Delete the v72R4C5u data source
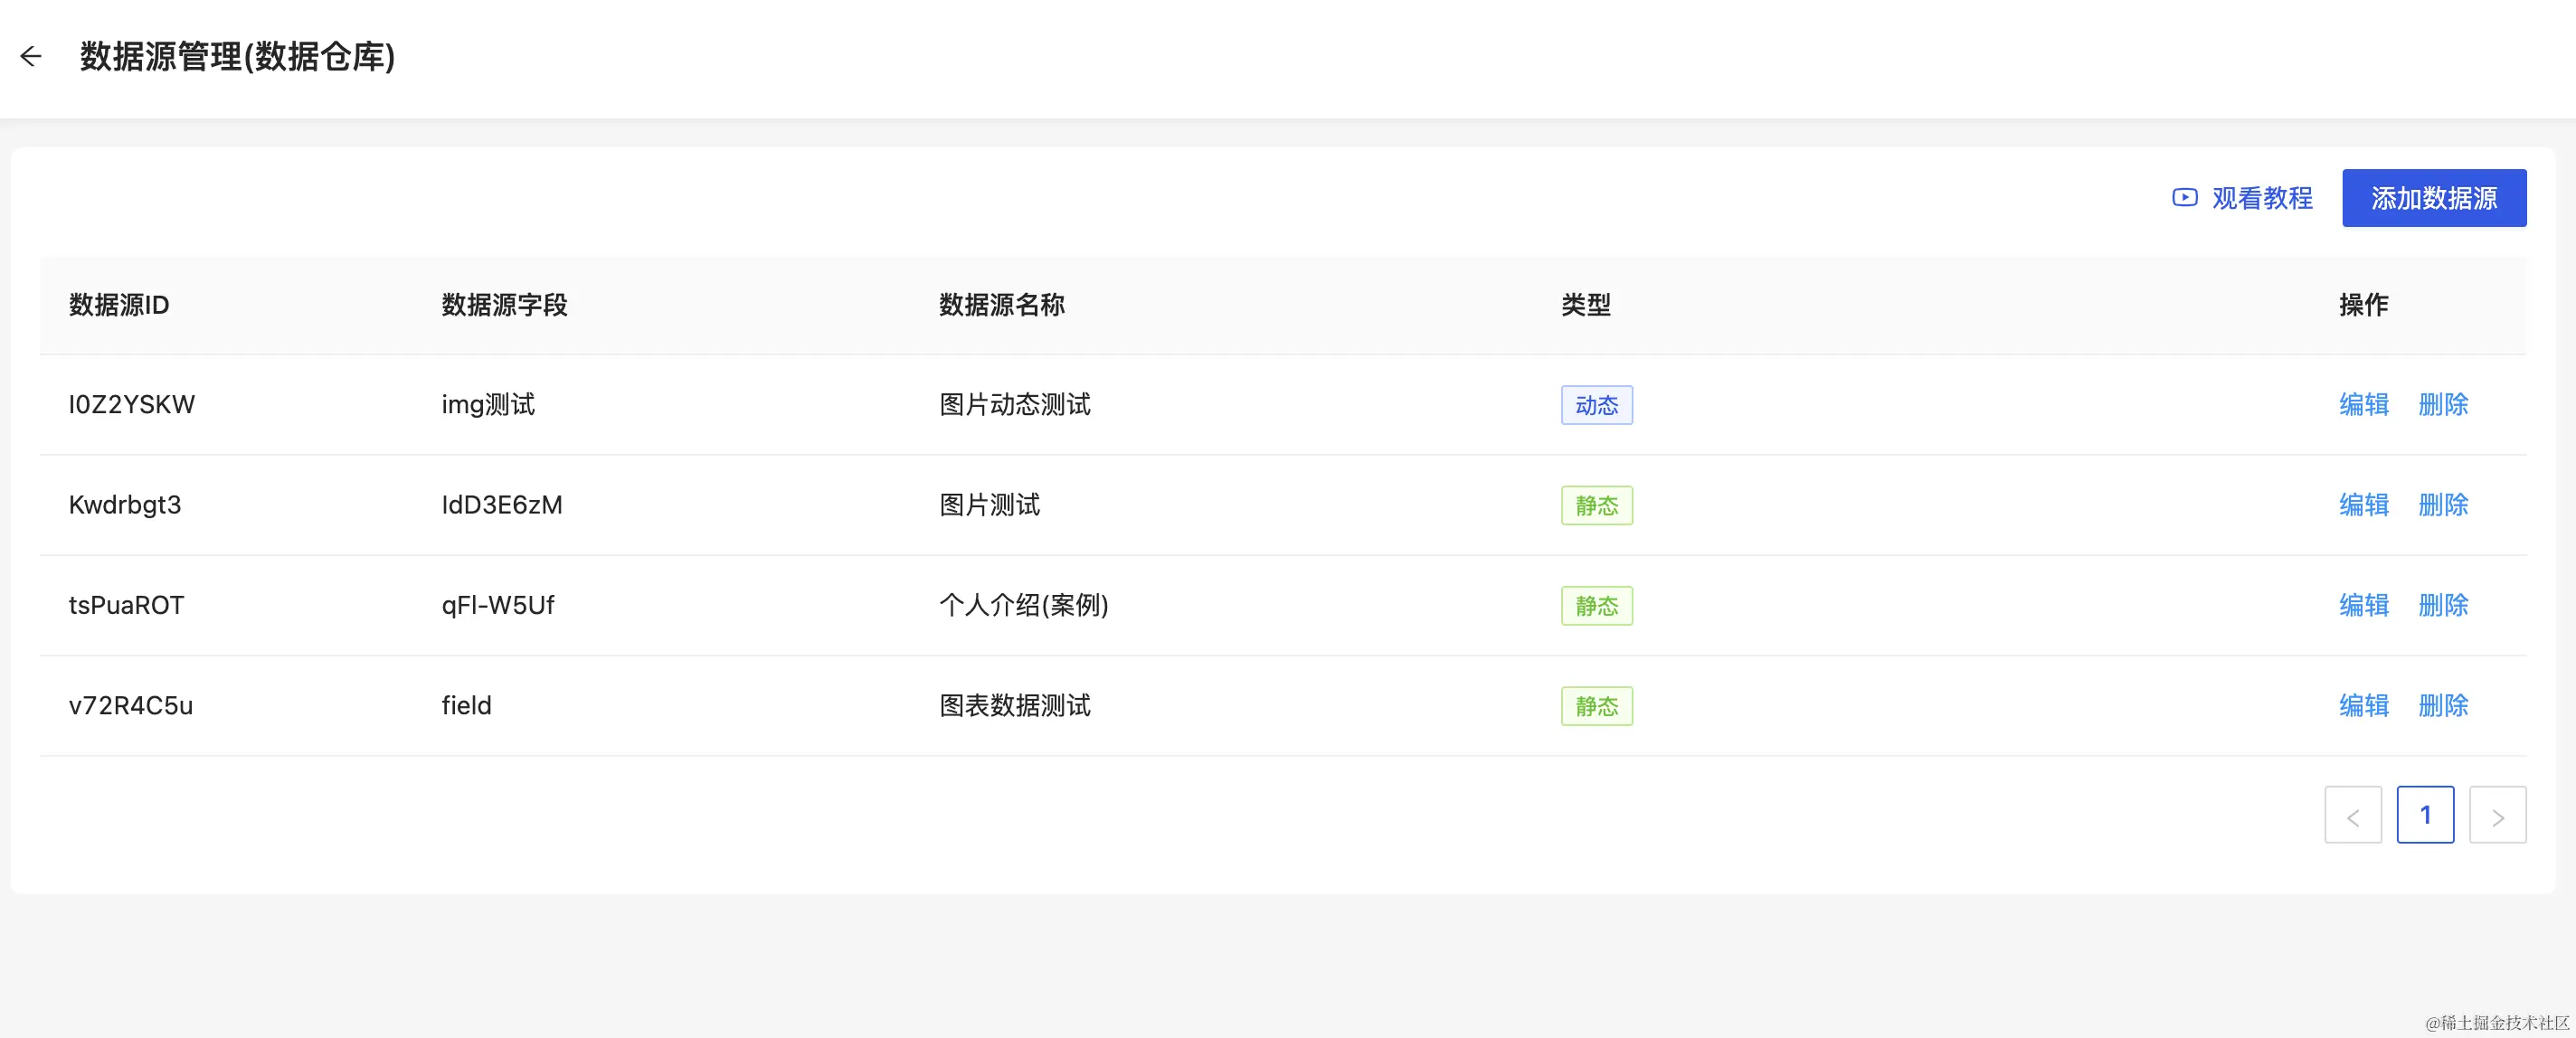This screenshot has height=1038, width=2576. tap(2443, 706)
